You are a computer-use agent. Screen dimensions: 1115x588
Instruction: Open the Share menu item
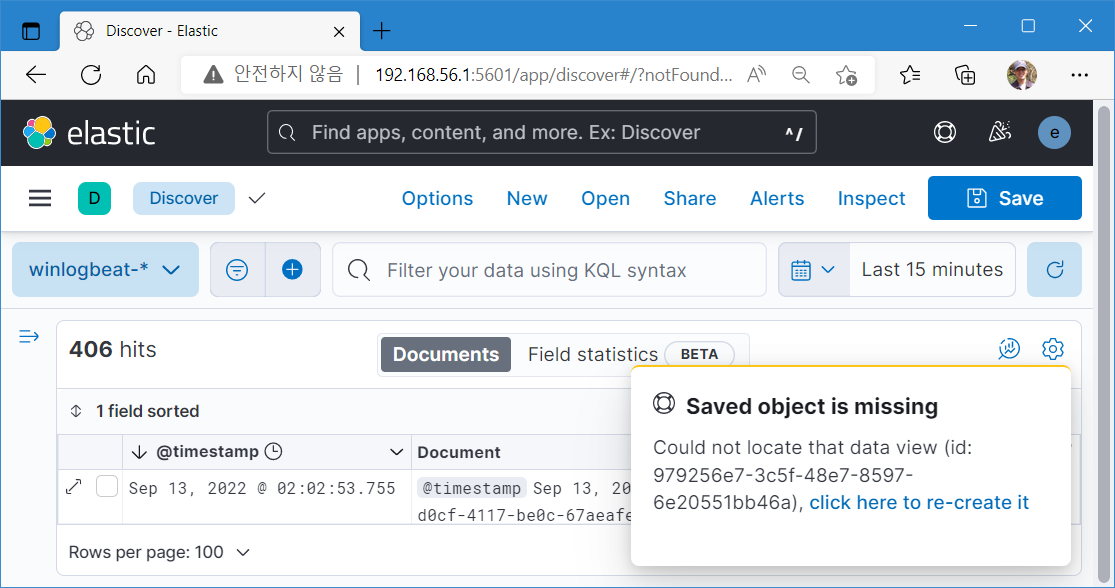689,198
